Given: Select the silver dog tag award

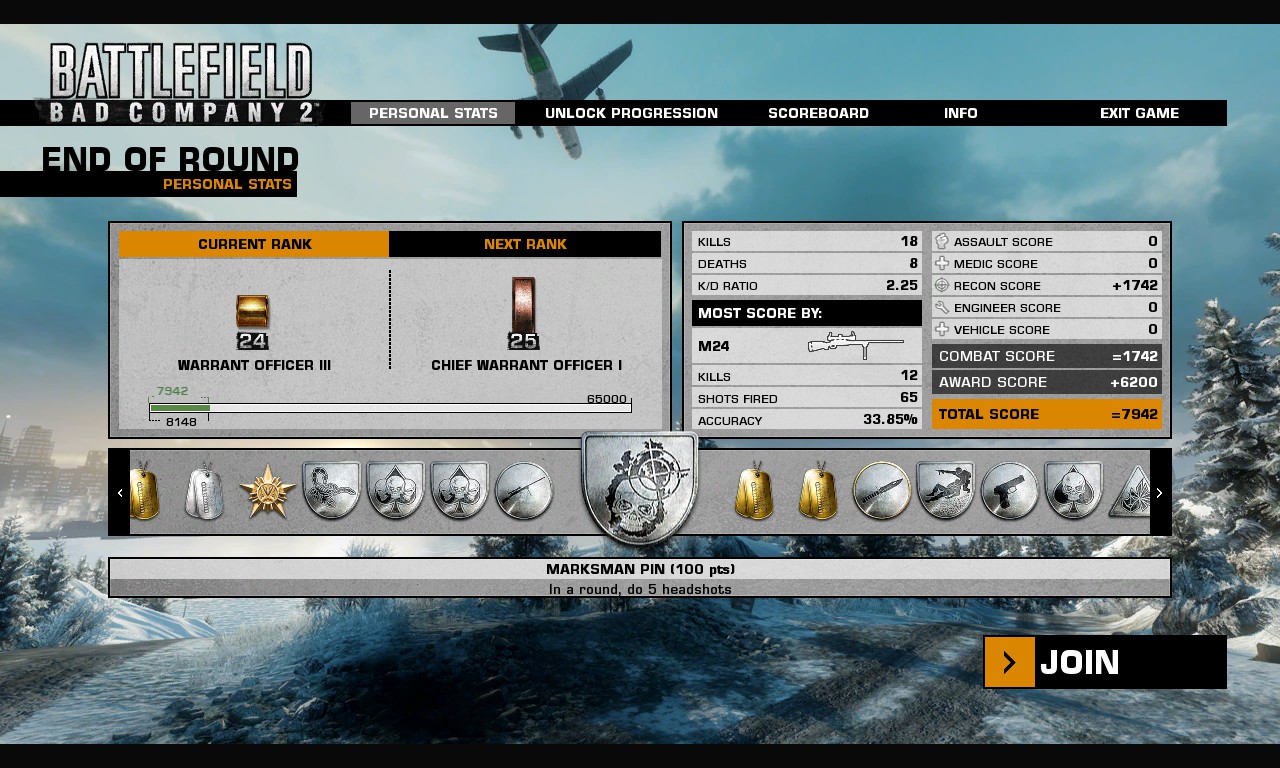Looking at the screenshot, I should coord(205,492).
